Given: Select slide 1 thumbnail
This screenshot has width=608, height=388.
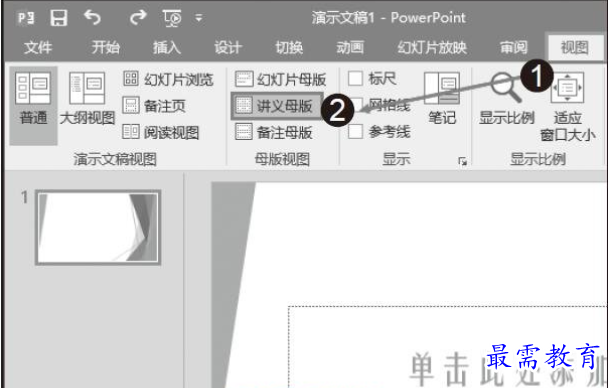Looking at the screenshot, I should 98,228.
